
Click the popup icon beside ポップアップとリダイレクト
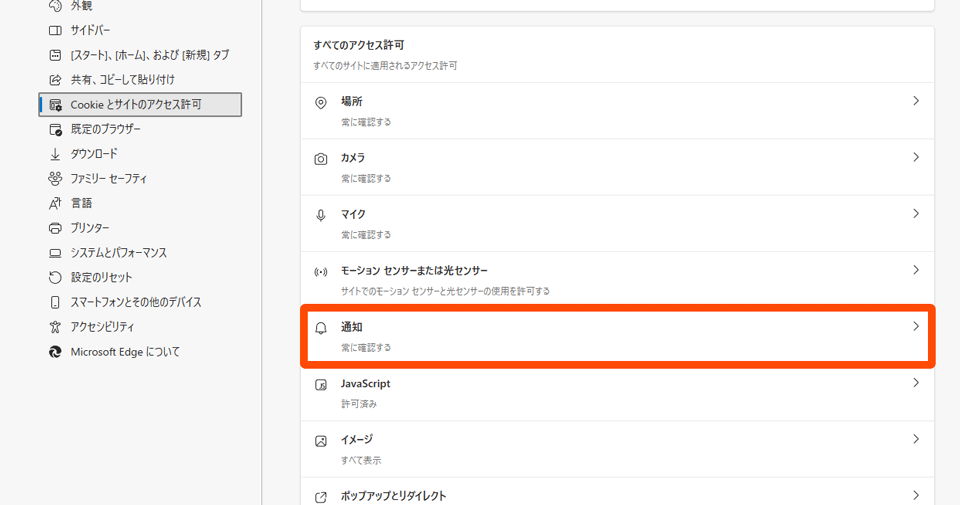tap(321, 497)
